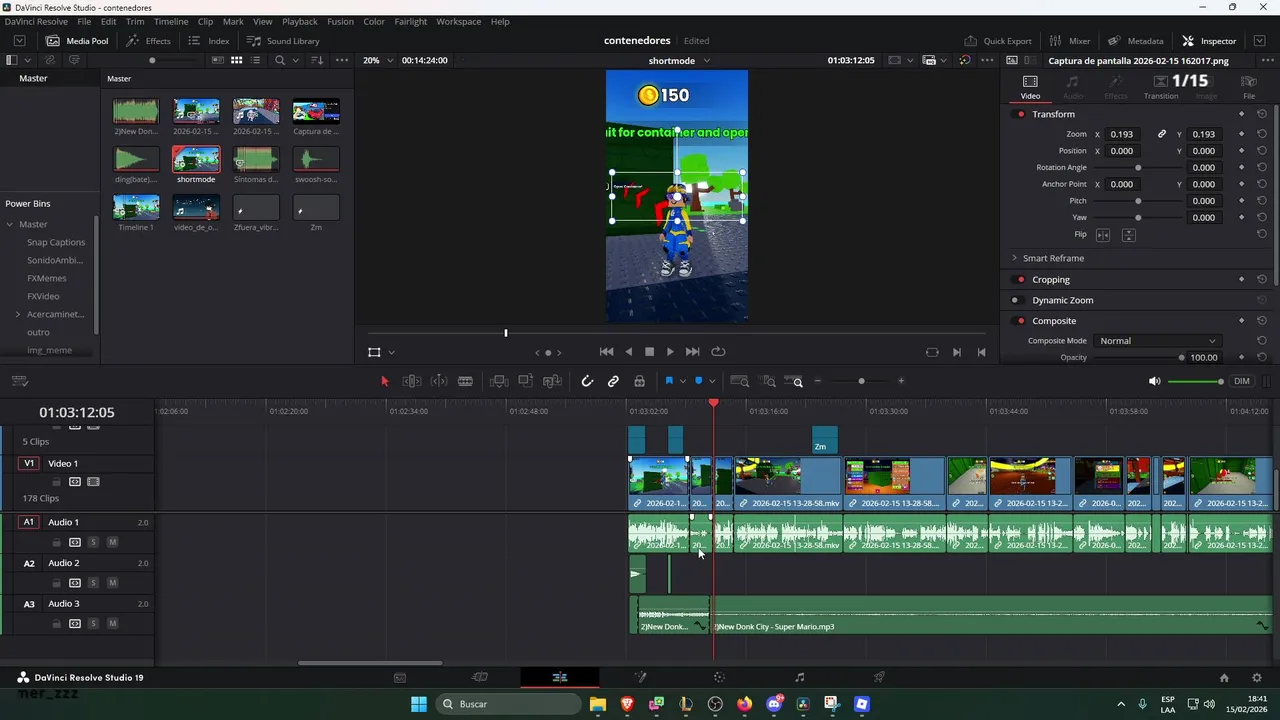Mute Audio 1 track M button
Viewport: 1280px width, 720px height.
[x=112, y=542]
